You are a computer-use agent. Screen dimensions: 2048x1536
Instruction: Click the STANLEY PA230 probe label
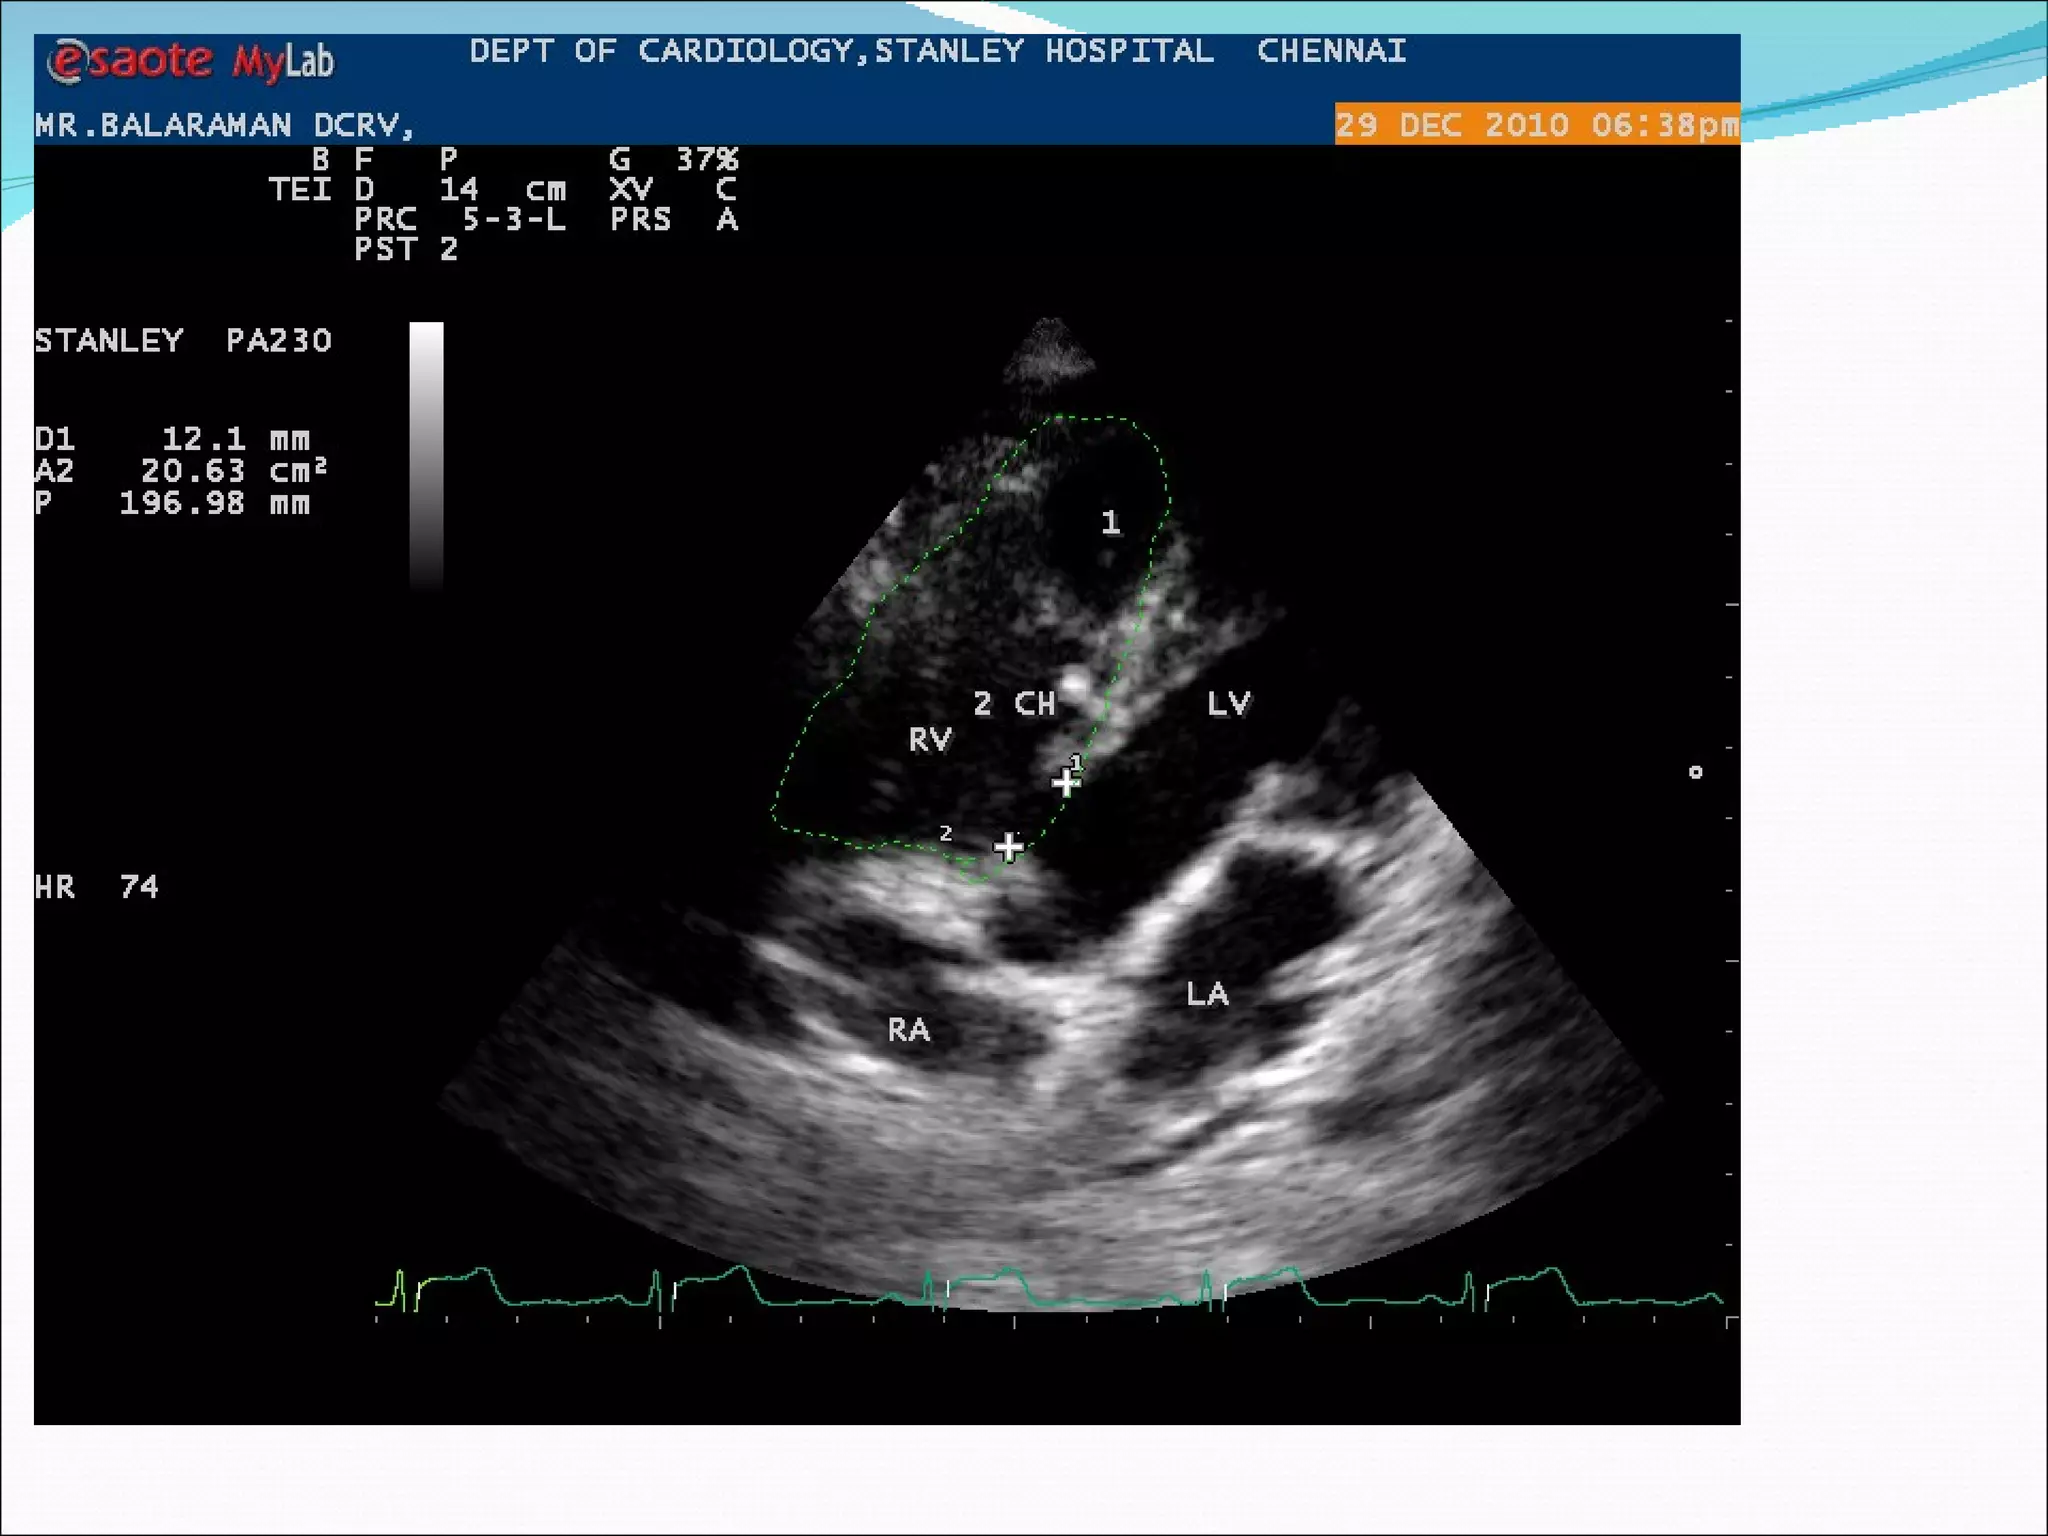pos(182,341)
